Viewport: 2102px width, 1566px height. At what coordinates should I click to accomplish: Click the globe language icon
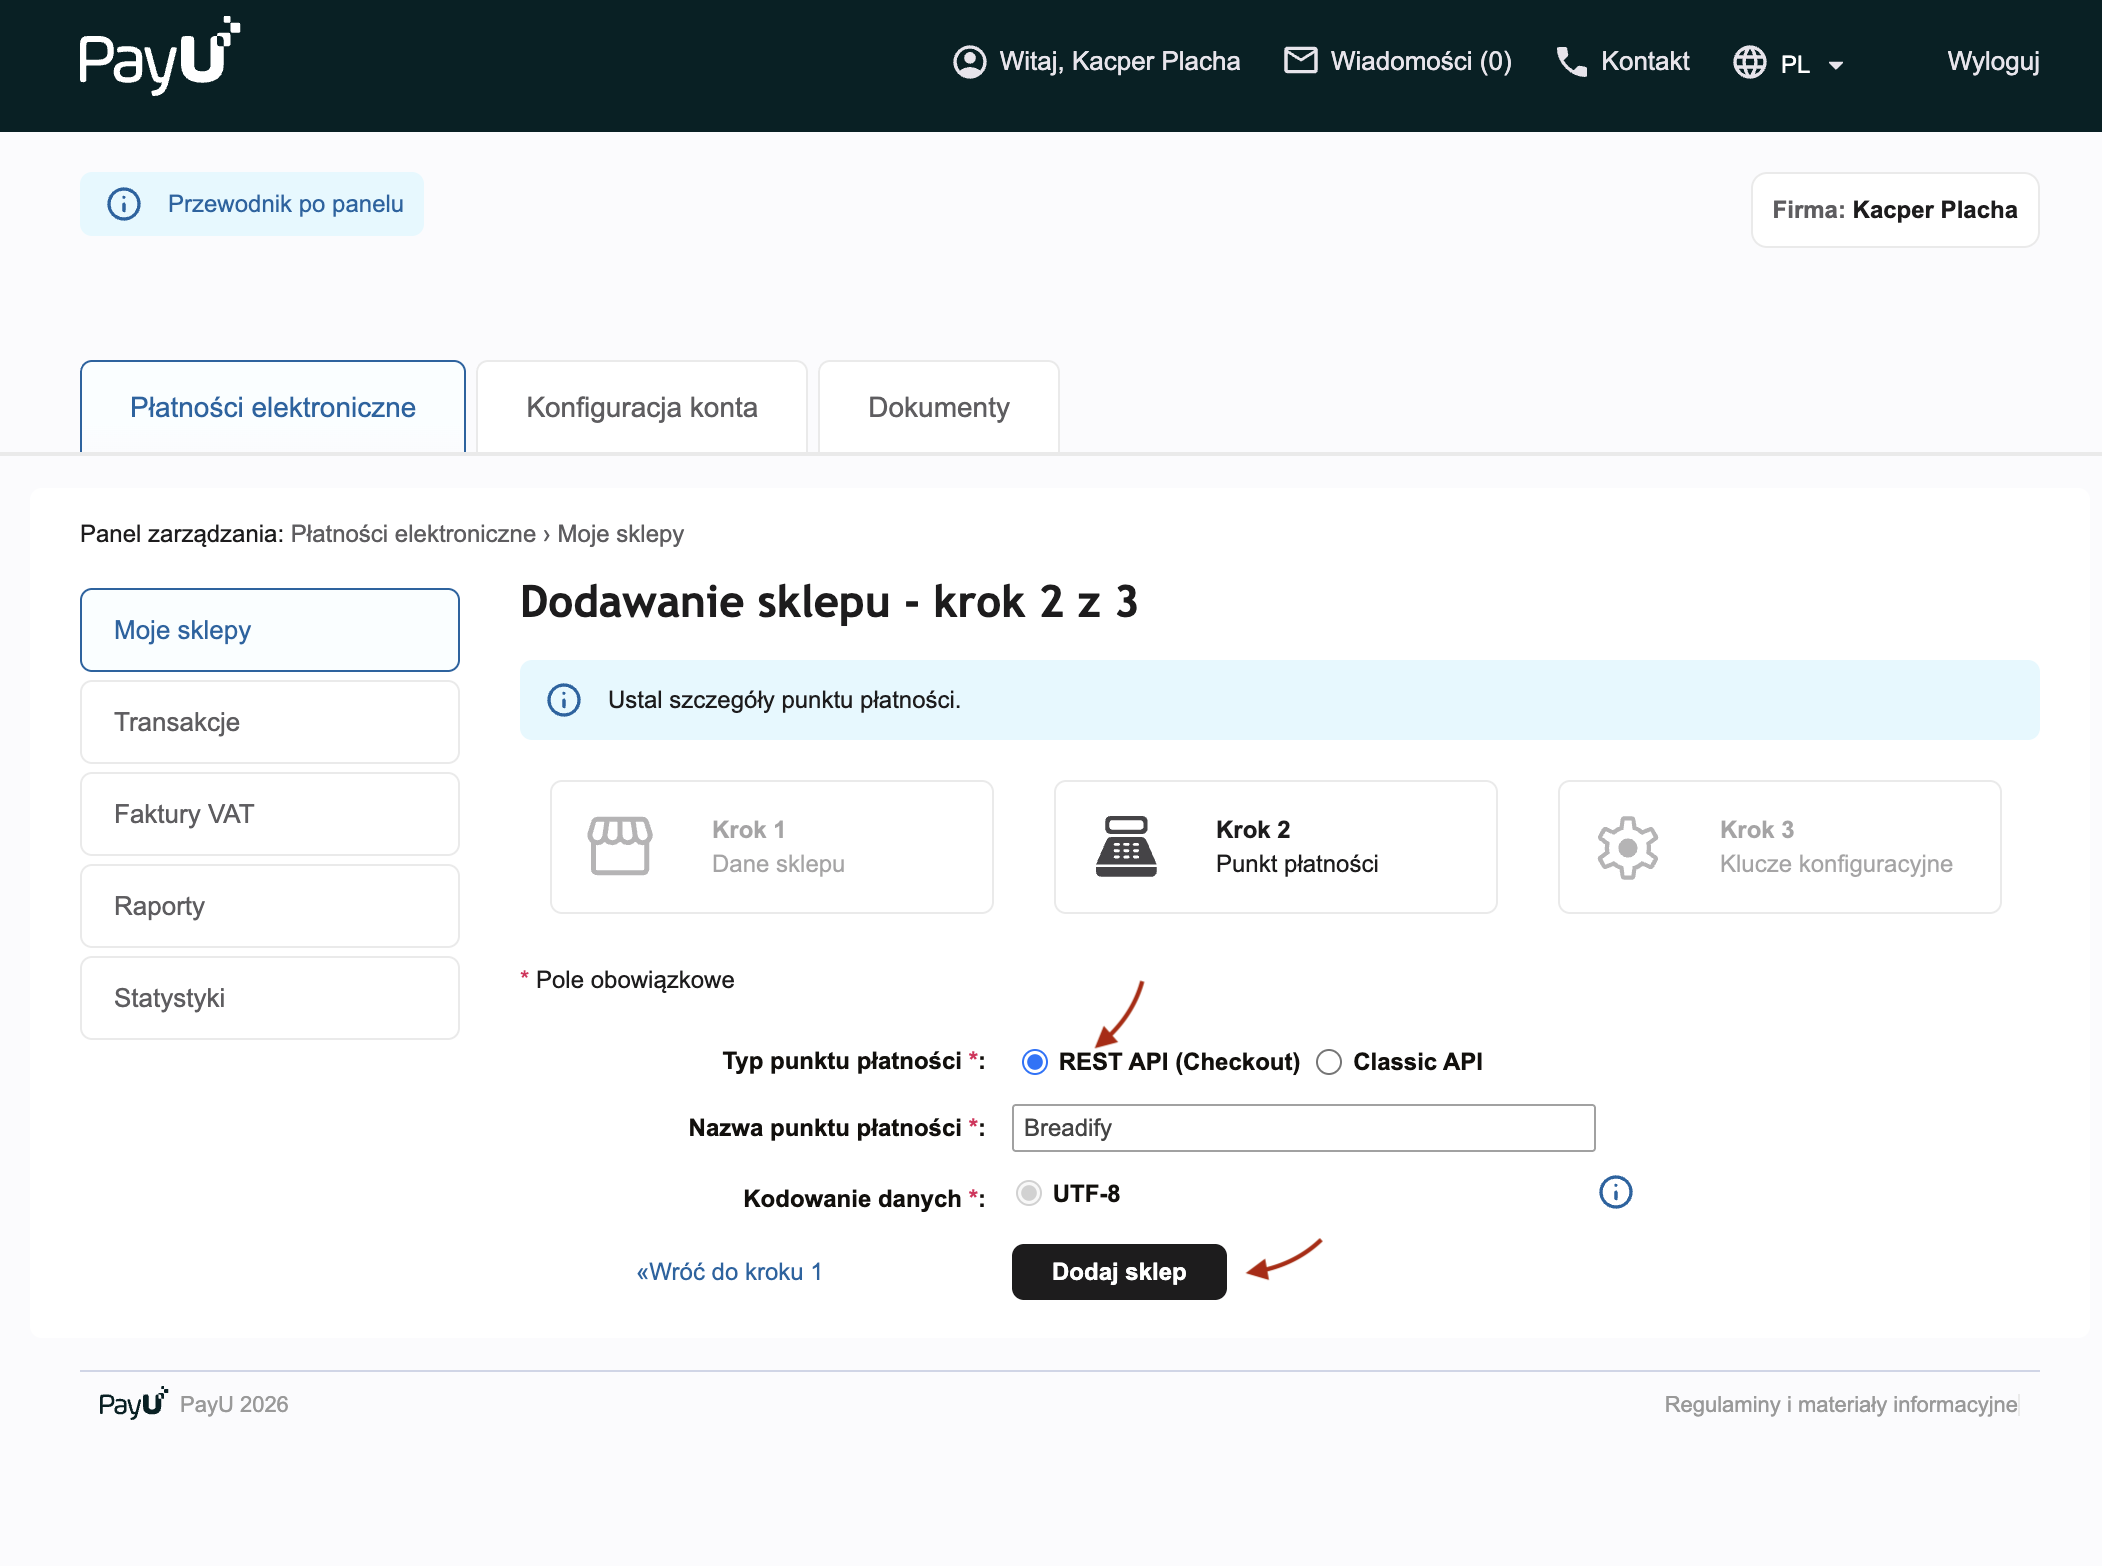tap(1749, 62)
